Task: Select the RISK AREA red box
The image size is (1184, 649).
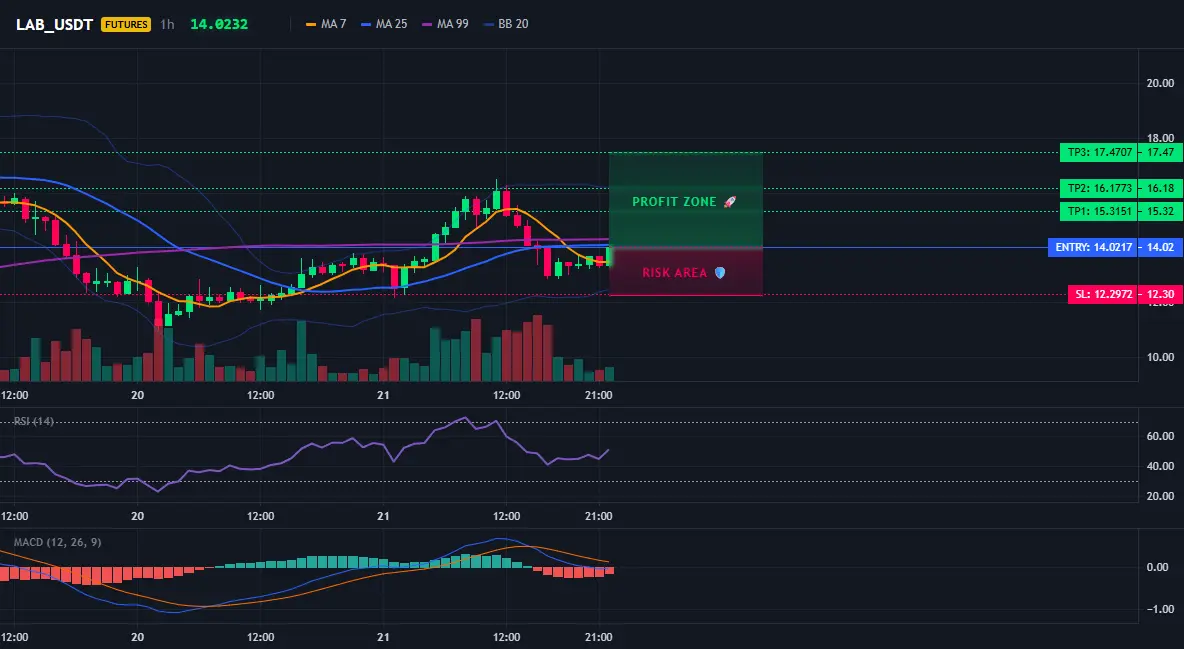Action: (x=686, y=271)
